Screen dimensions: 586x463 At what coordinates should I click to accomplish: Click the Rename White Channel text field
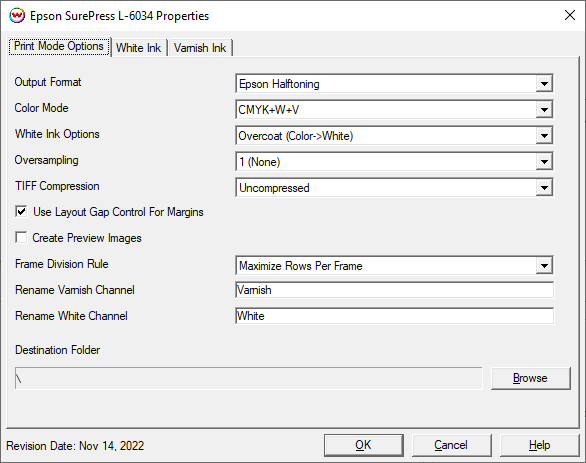pyautogui.click(x=395, y=316)
